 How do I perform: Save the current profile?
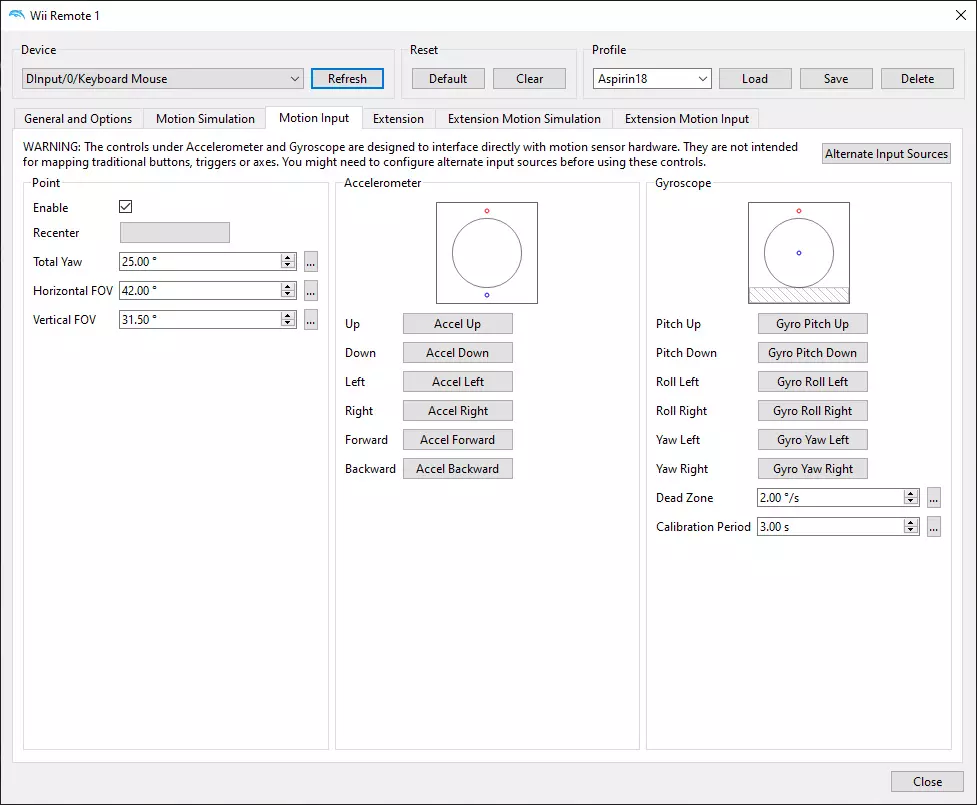836,79
